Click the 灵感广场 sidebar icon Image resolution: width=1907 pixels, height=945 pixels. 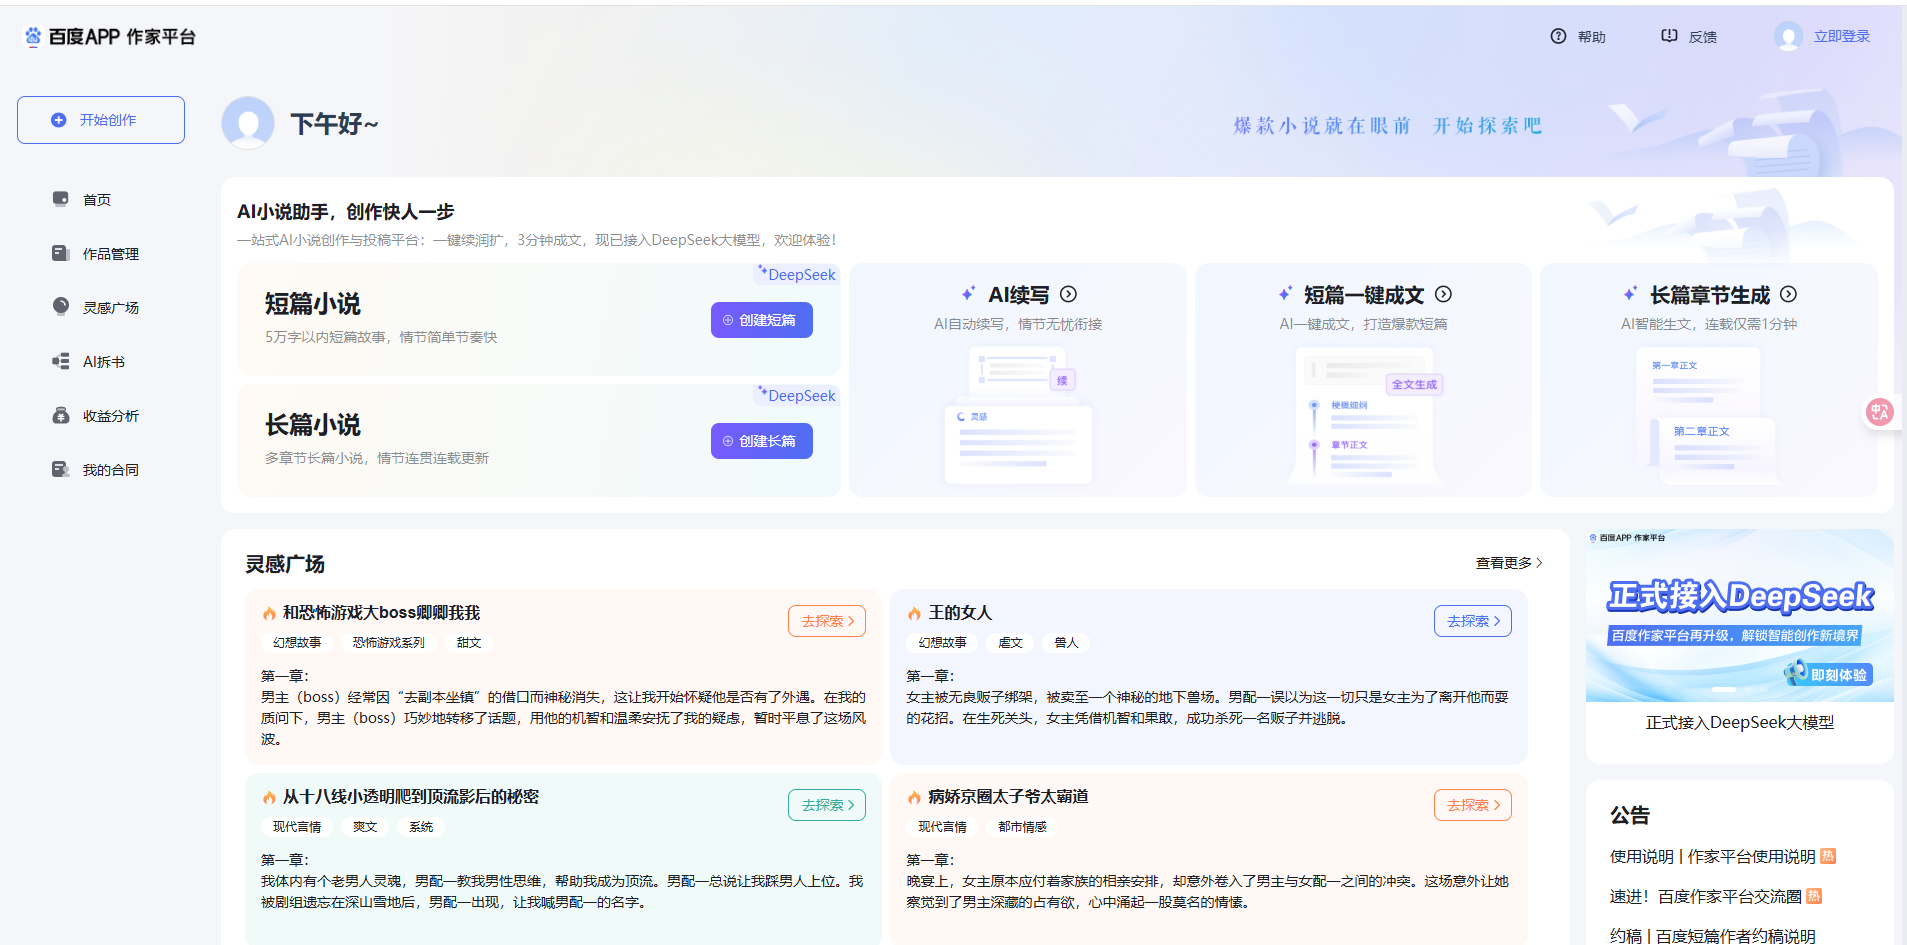[x=61, y=307]
